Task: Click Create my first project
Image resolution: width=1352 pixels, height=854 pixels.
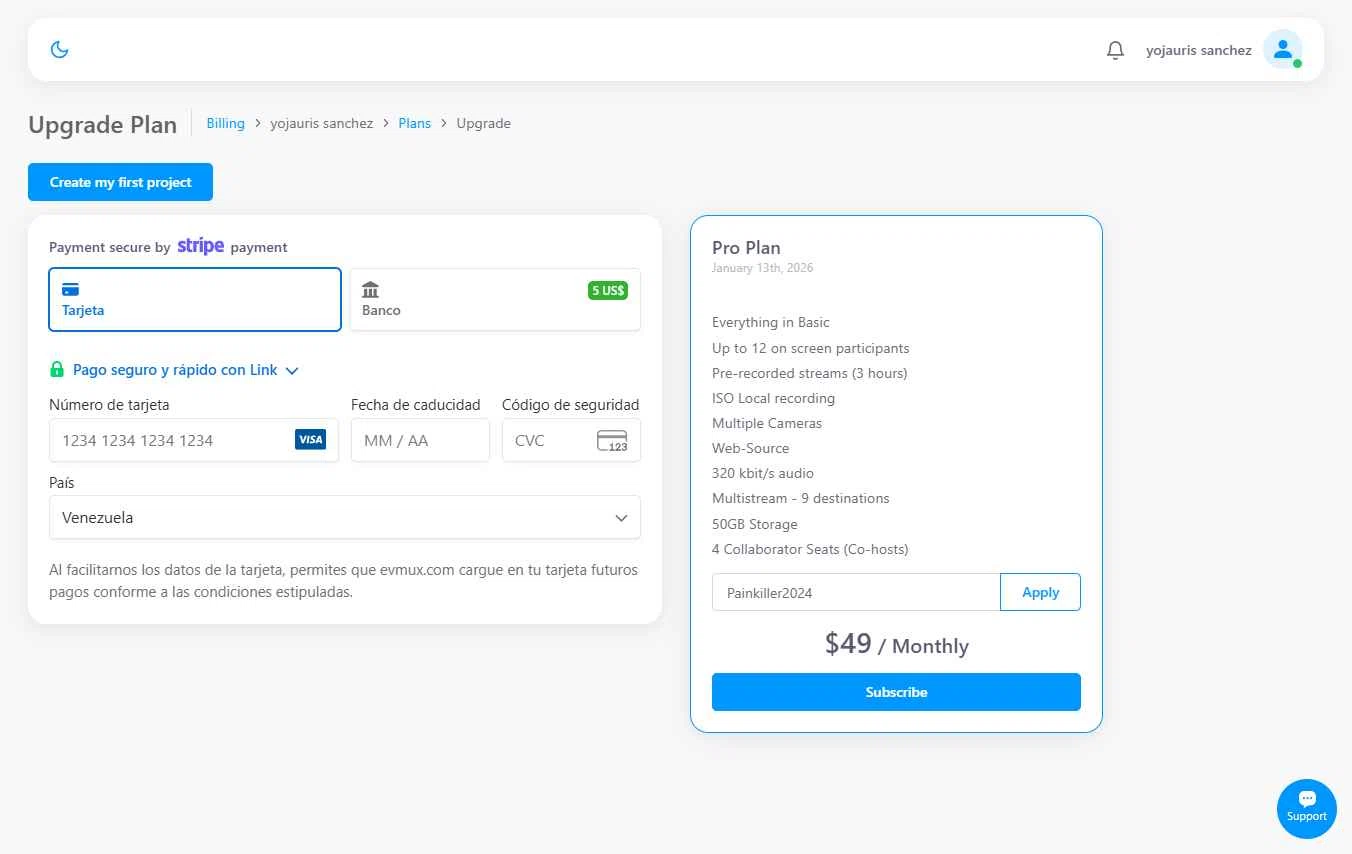Action: [120, 182]
